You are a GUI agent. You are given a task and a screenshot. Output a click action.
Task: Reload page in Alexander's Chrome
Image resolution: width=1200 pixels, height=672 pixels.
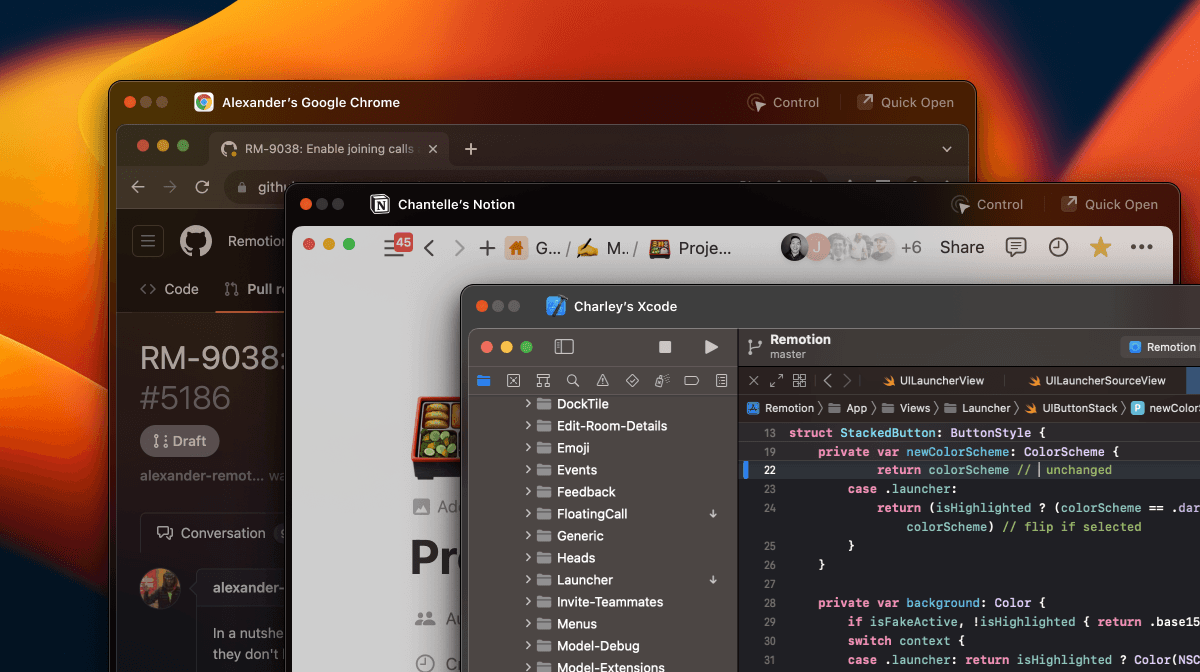tap(202, 187)
